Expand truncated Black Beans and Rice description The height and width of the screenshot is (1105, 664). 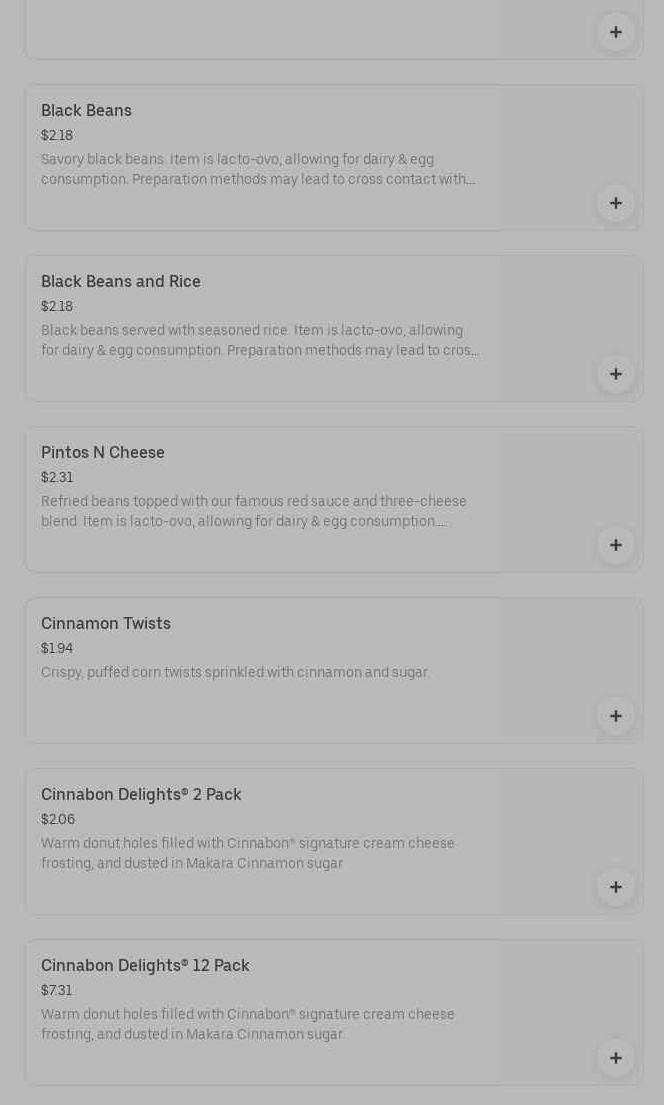[x=260, y=341]
